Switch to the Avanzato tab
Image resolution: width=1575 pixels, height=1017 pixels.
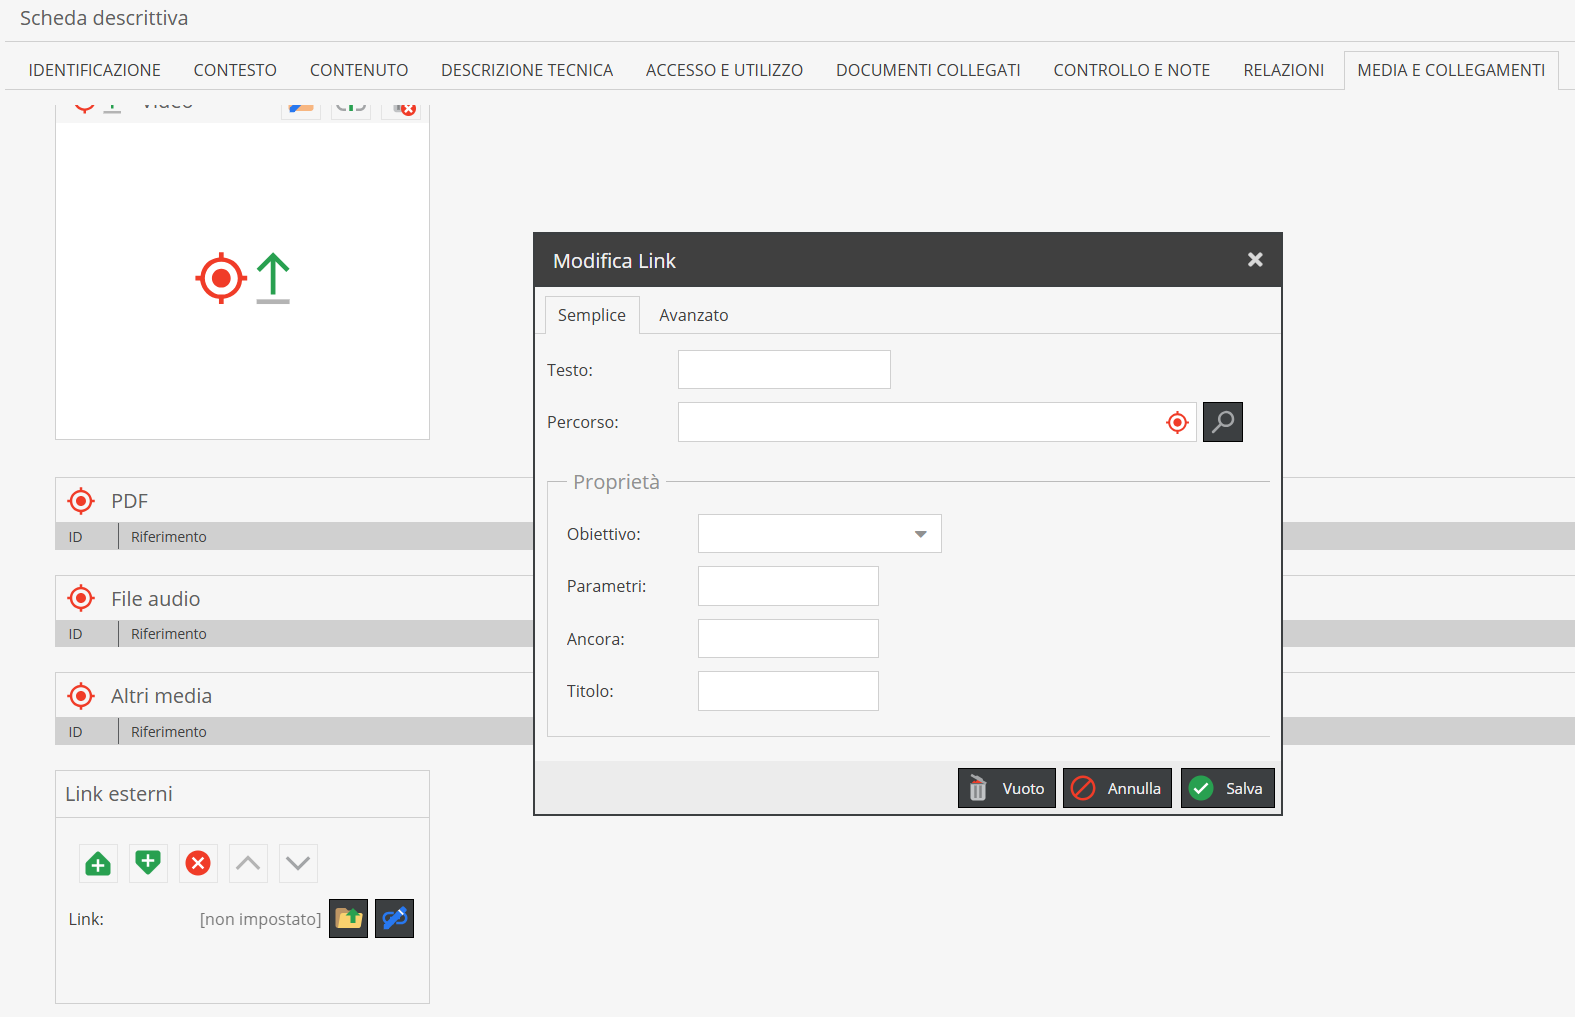coord(693,316)
